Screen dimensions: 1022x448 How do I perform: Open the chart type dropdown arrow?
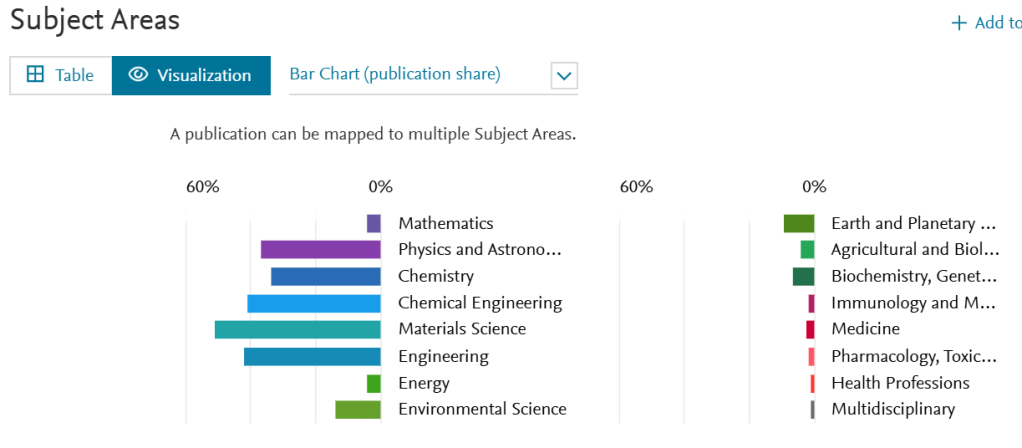tap(564, 75)
